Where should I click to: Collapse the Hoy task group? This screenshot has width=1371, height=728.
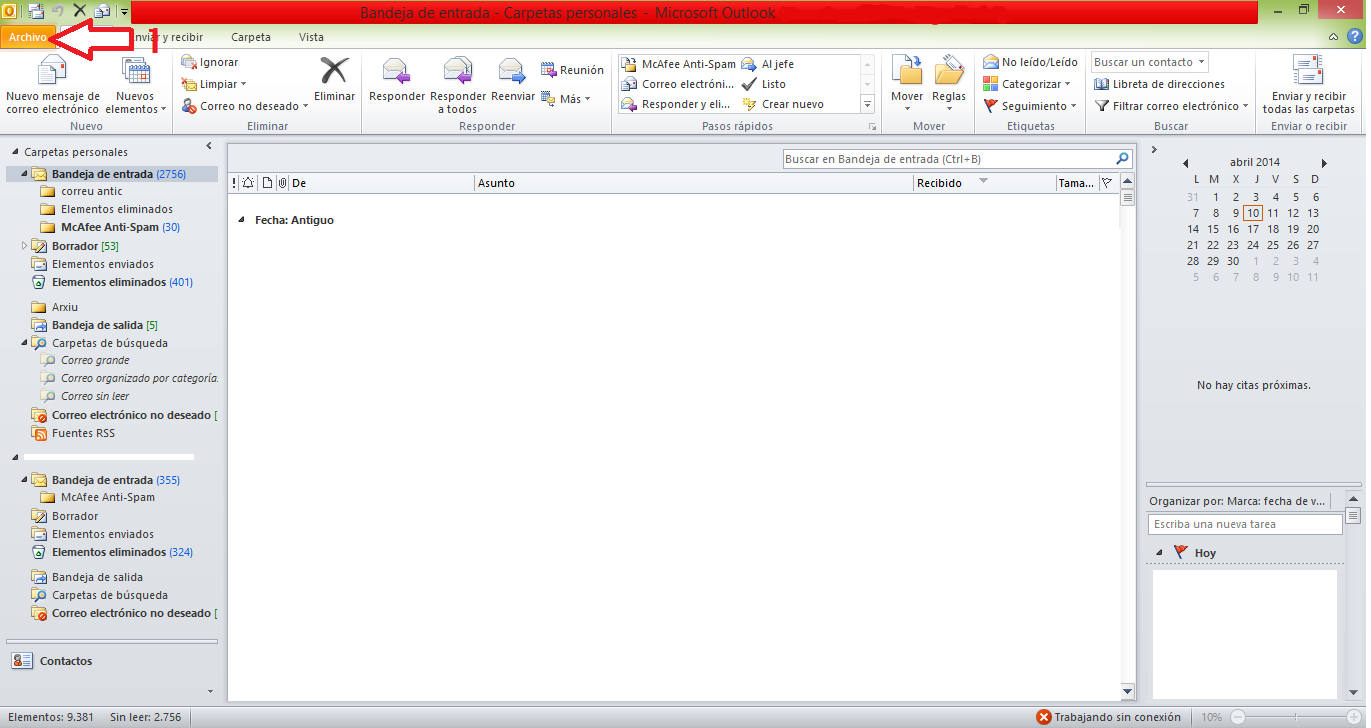(x=1159, y=553)
